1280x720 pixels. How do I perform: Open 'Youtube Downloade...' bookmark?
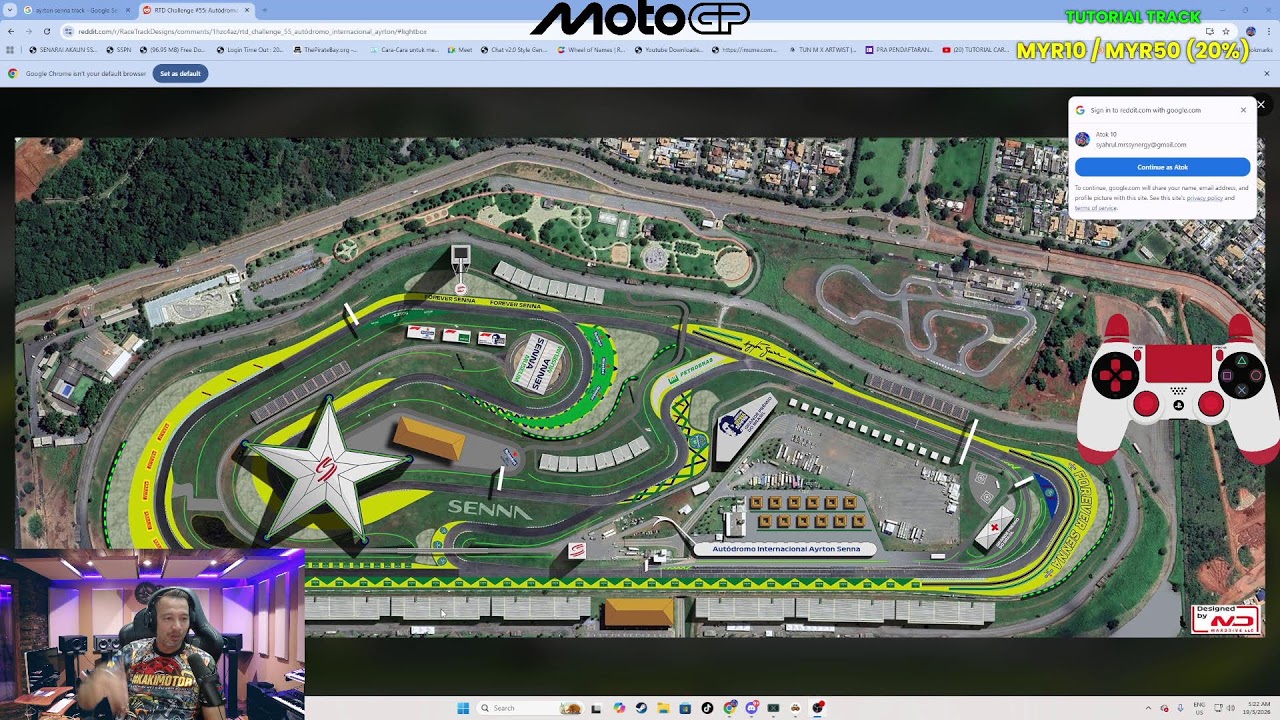click(x=669, y=49)
